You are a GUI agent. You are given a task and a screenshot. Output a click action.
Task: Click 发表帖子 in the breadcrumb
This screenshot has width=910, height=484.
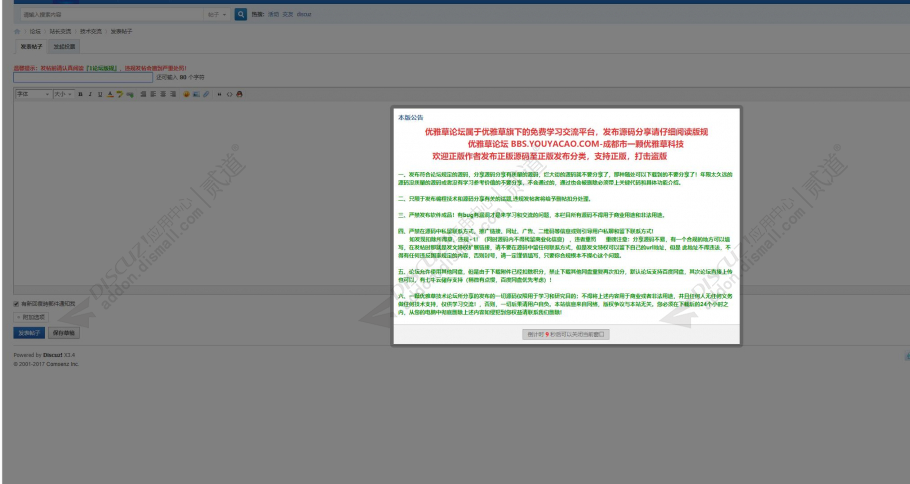click(121, 31)
